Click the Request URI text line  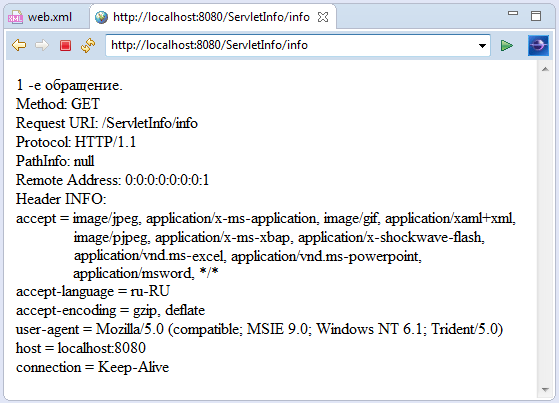pos(107,123)
